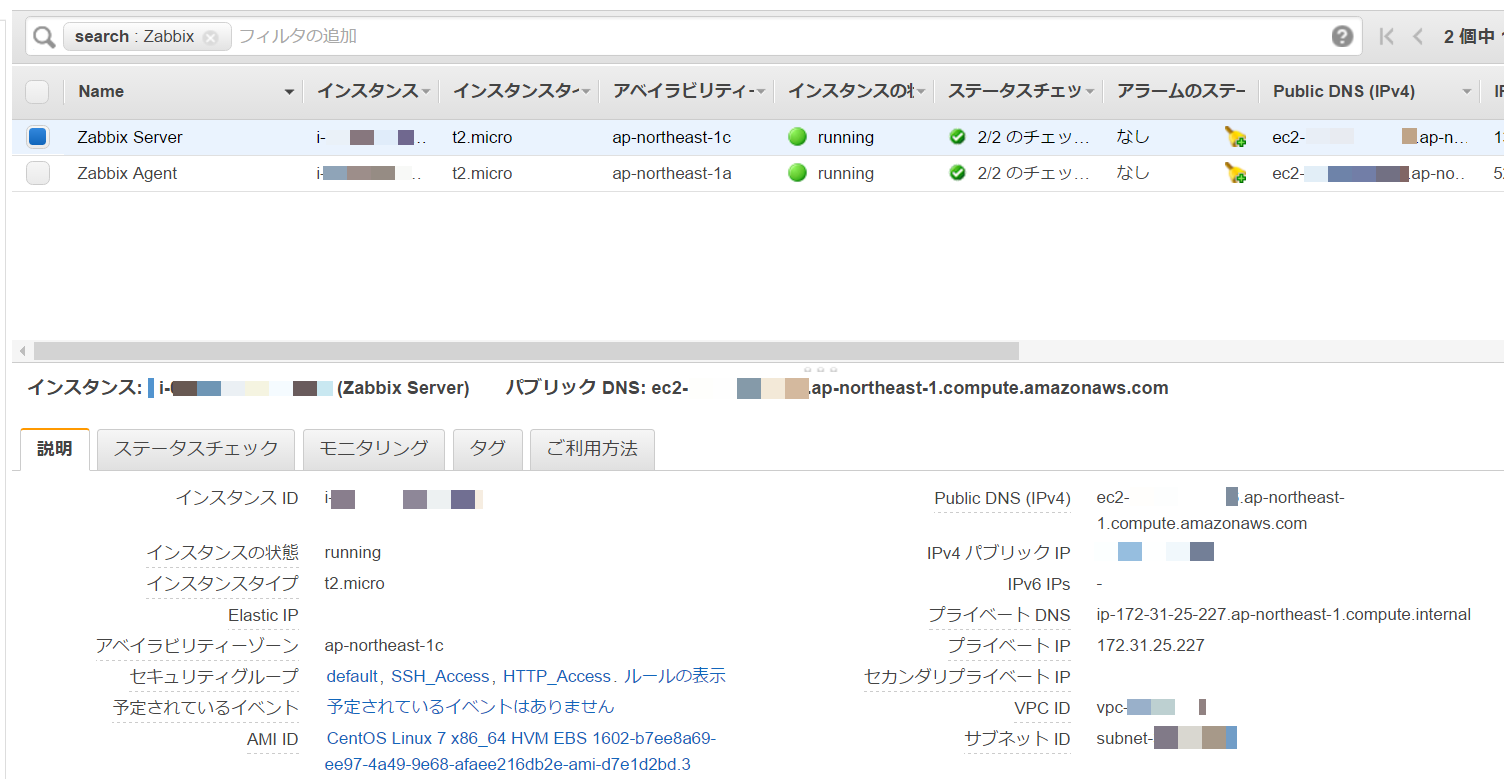The width and height of the screenshot is (1504, 780).
Task: Check the Zabbix Agent row checkbox
Action: coord(37,173)
